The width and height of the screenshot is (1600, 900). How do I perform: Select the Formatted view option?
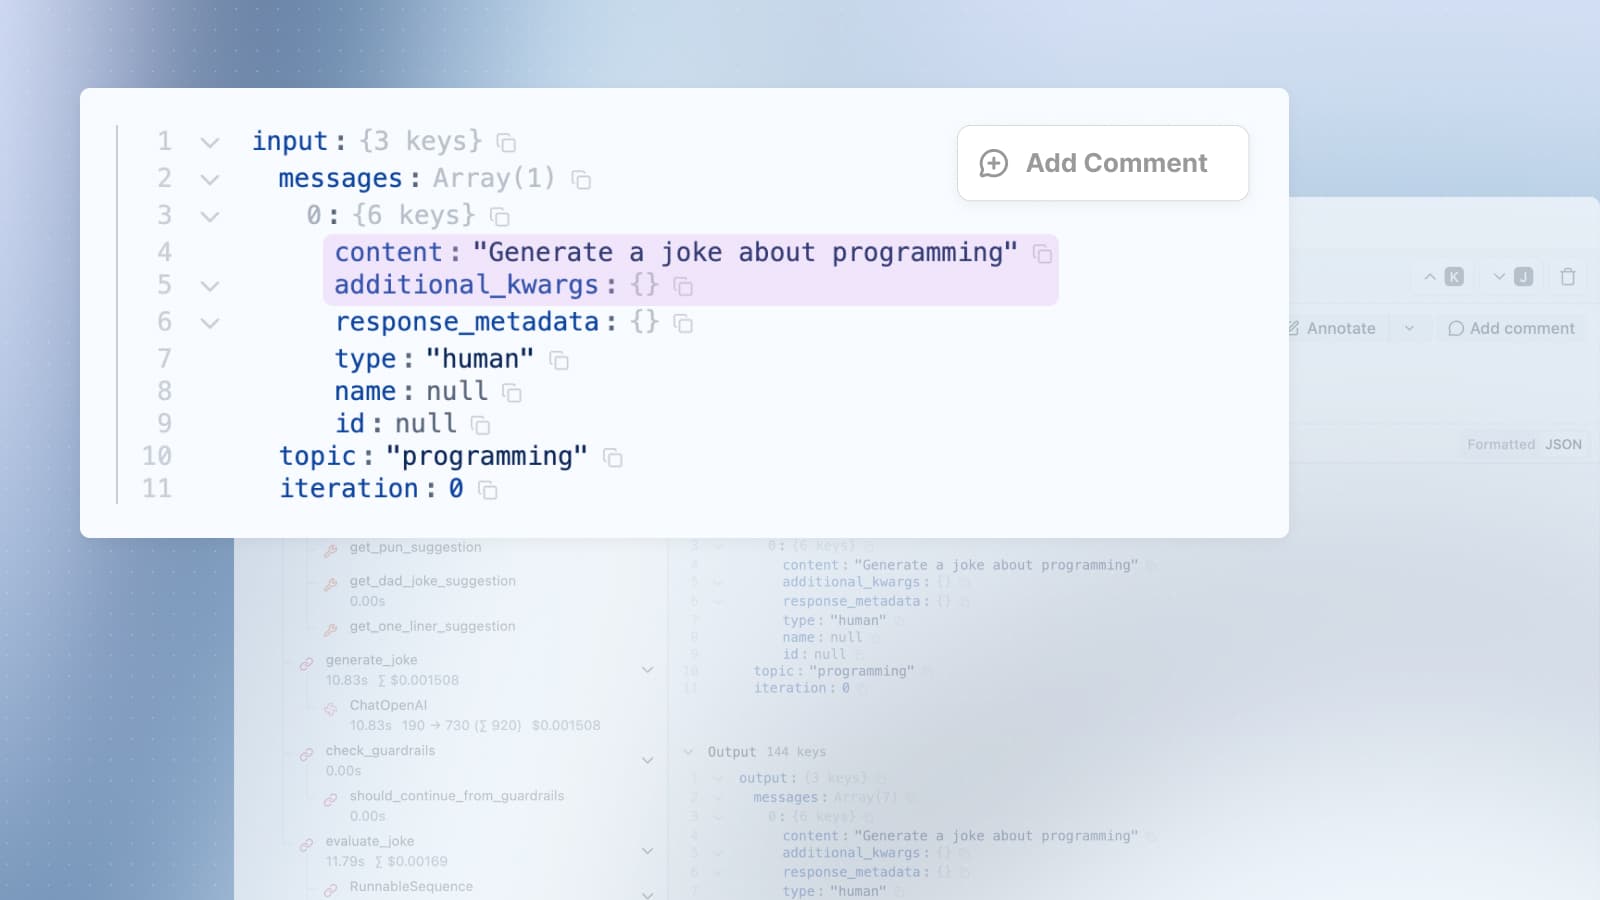pyautogui.click(x=1500, y=445)
